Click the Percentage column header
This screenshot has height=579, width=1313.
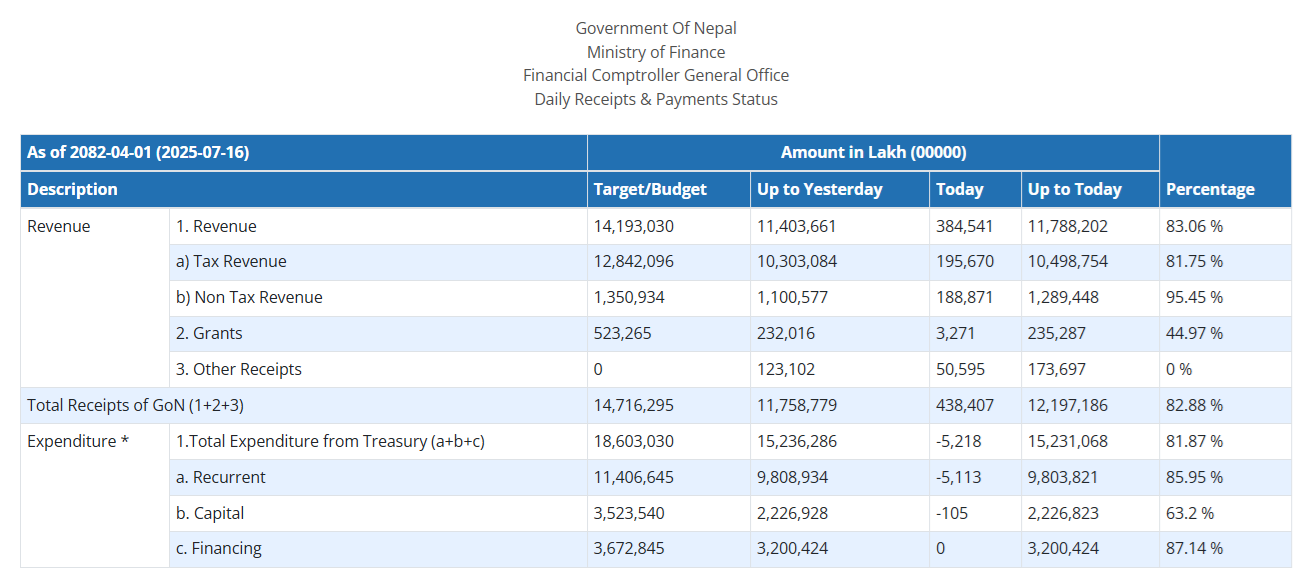pyautogui.click(x=1210, y=189)
